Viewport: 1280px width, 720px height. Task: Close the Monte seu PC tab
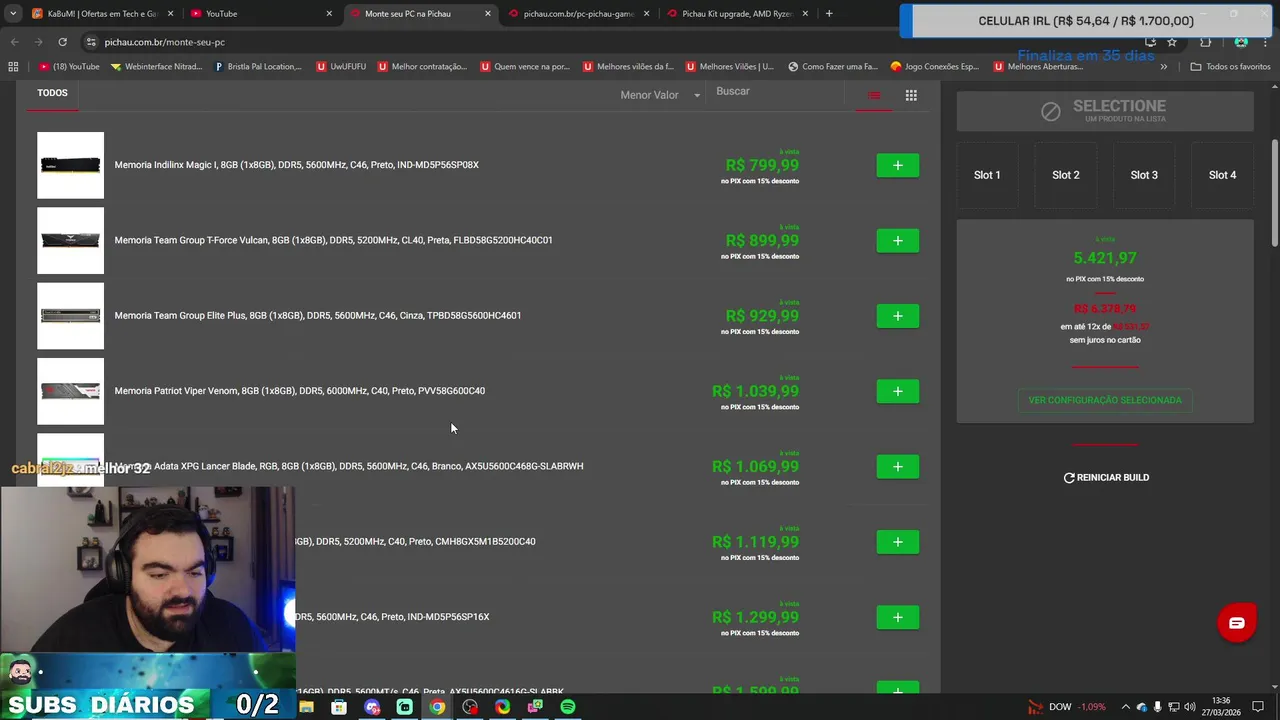tap(488, 14)
